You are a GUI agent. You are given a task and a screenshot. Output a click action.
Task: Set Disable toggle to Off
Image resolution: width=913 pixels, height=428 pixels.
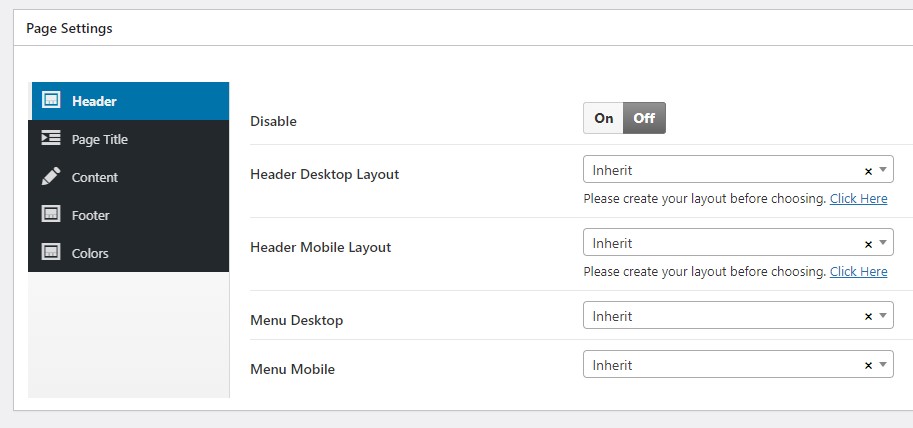pyautogui.click(x=644, y=118)
